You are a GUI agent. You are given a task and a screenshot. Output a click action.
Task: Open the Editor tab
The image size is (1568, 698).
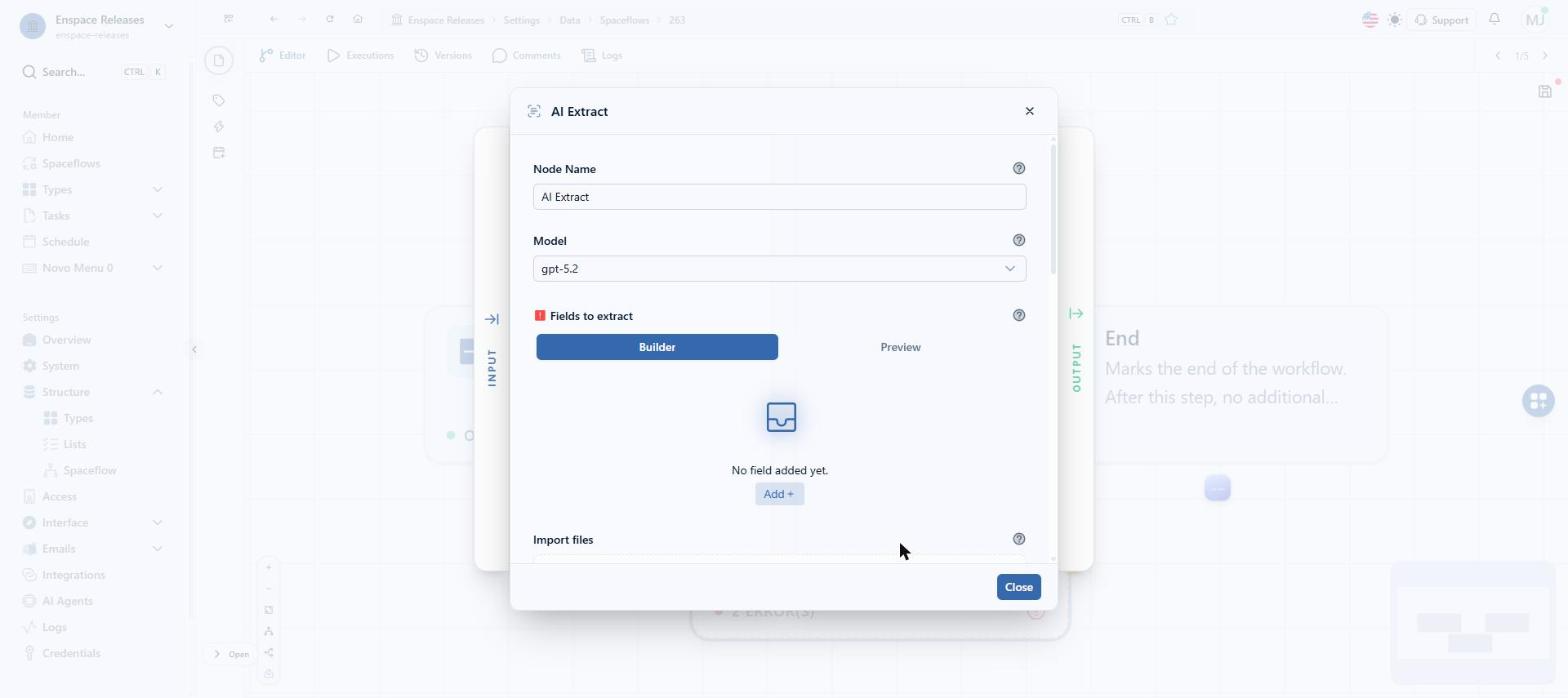[x=282, y=56]
